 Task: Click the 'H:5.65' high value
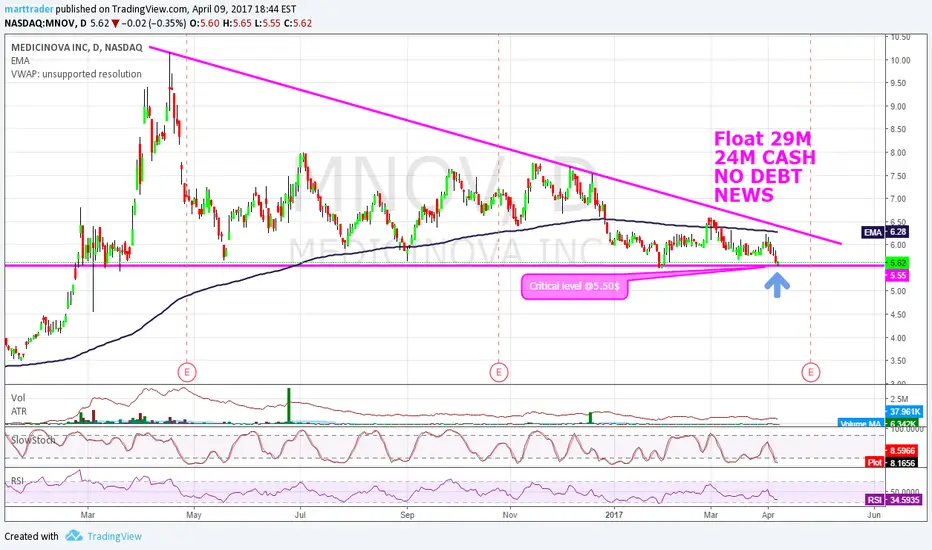[237, 23]
